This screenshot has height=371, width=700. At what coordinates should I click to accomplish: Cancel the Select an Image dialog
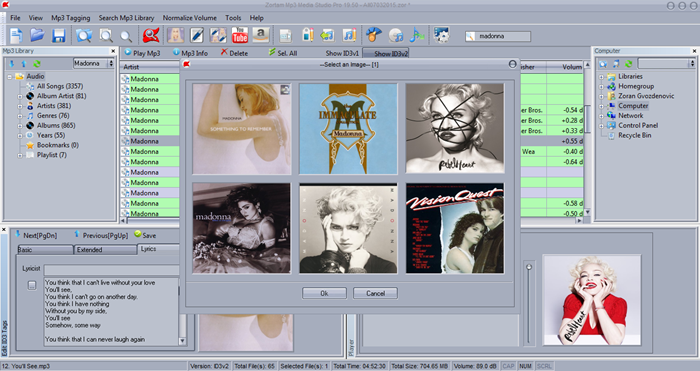pyautogui.click(x=375, y=293)
